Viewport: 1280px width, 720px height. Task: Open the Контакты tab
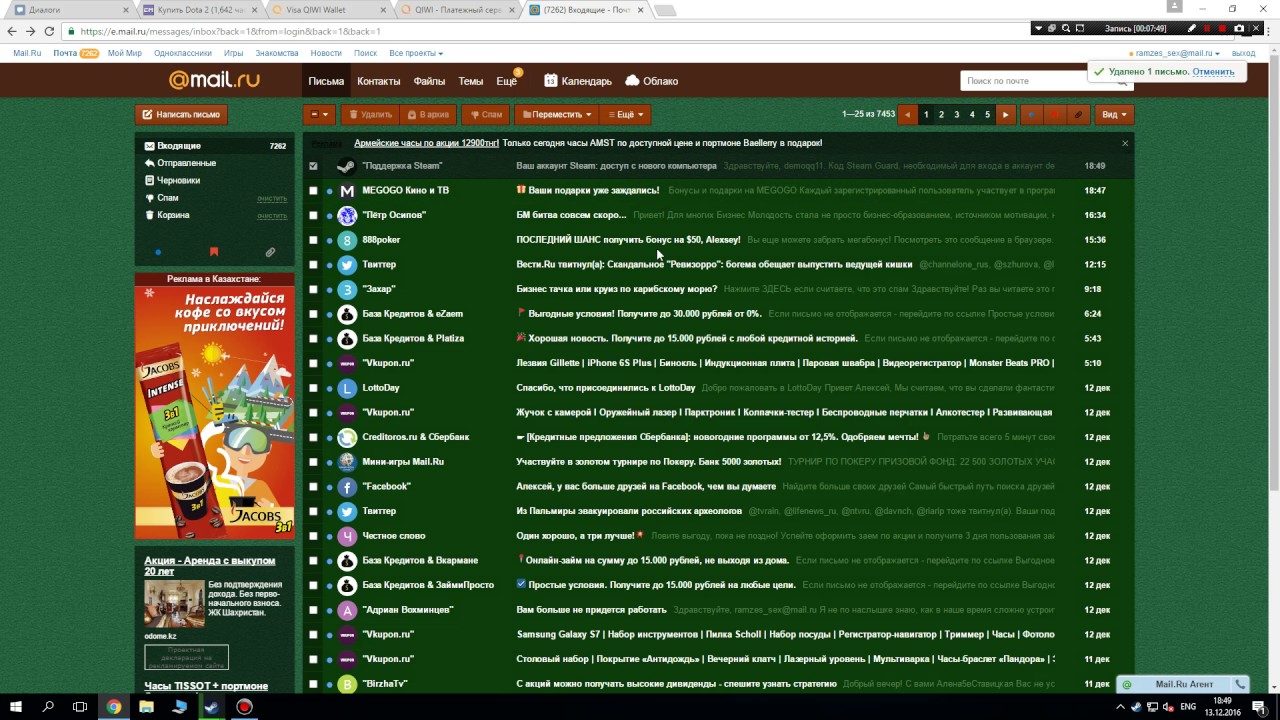(x=379, y=81)
